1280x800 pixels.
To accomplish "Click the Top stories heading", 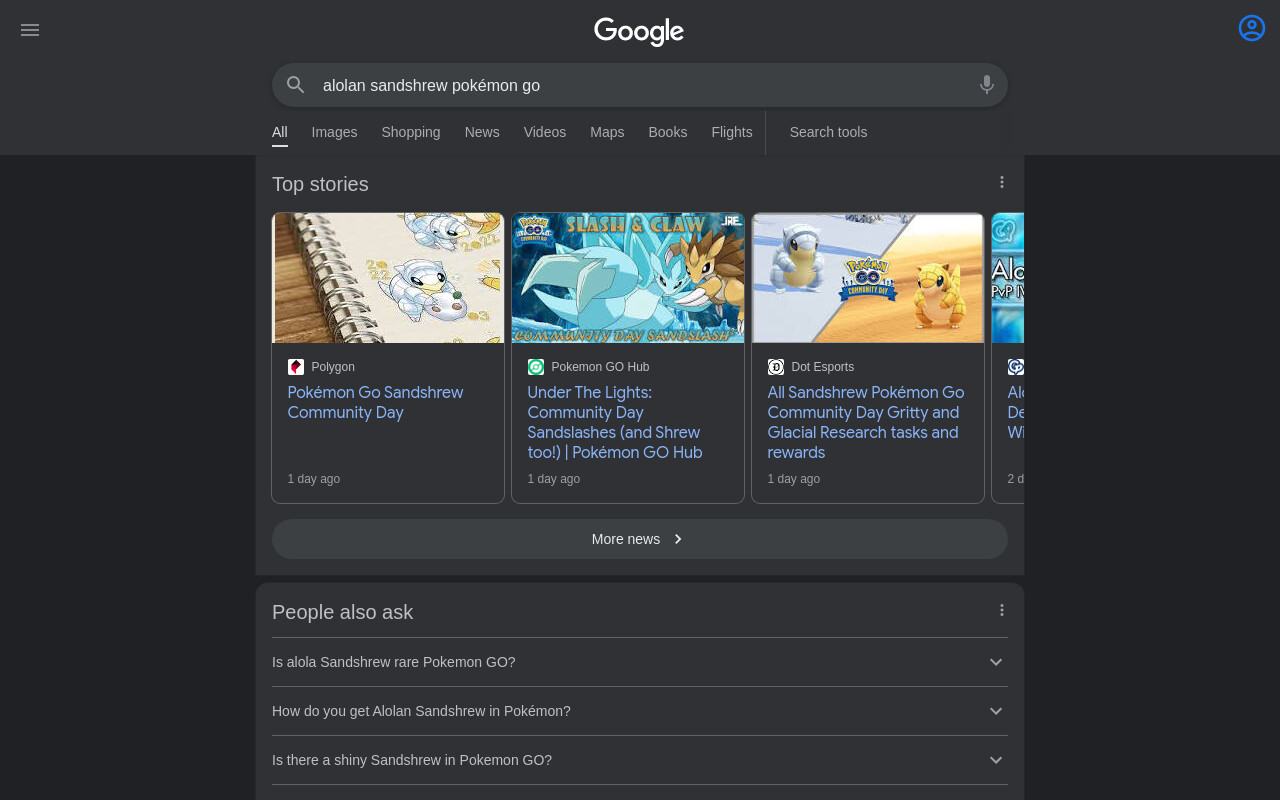I will (320, 184).
